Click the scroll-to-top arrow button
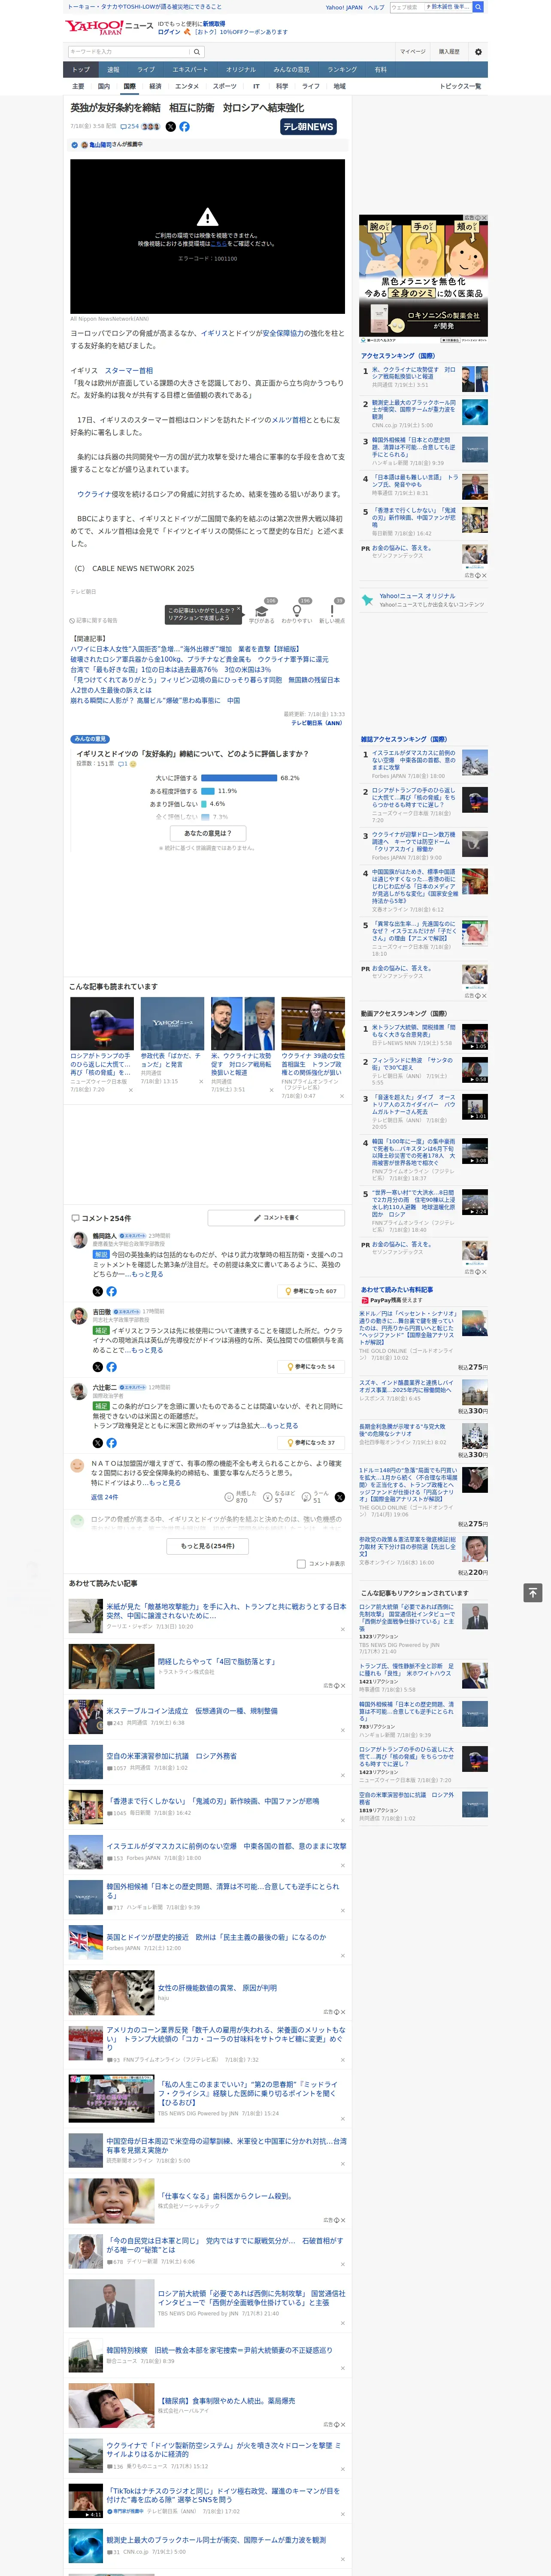Viewport: 551px width, 2576px height. click(533, 1592)
